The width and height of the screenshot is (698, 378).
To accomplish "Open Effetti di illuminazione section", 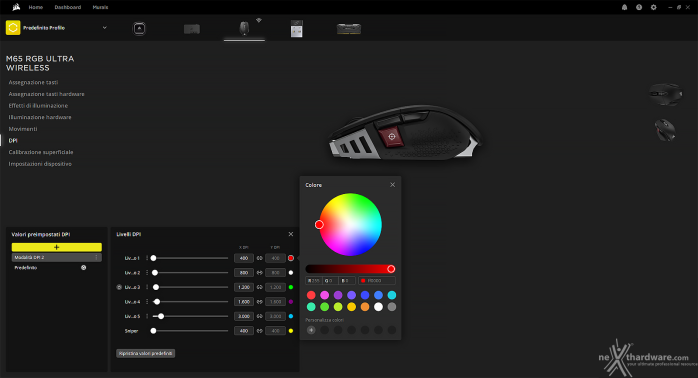I will pos(38,106).
